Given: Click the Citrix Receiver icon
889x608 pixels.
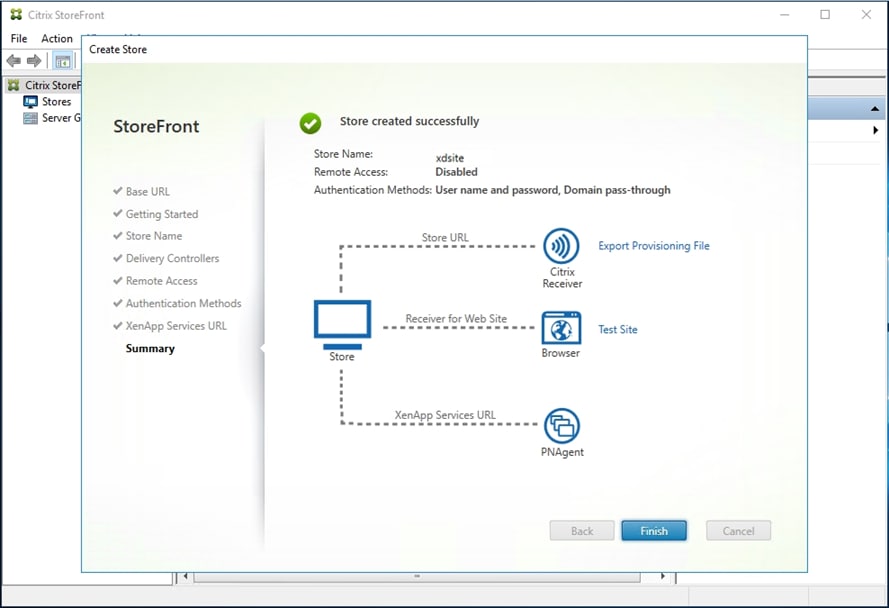Looking at the screenshot, I should point(561,246).
